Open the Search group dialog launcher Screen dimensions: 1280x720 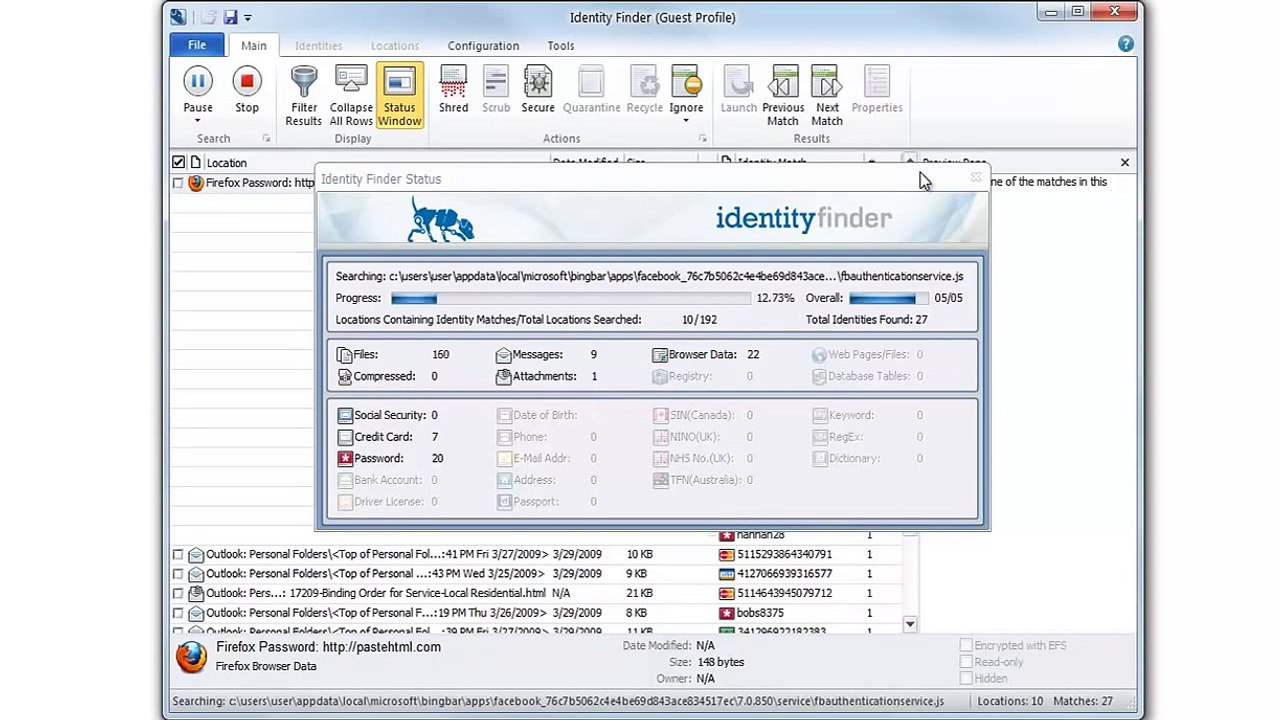(x=266, y=139)
